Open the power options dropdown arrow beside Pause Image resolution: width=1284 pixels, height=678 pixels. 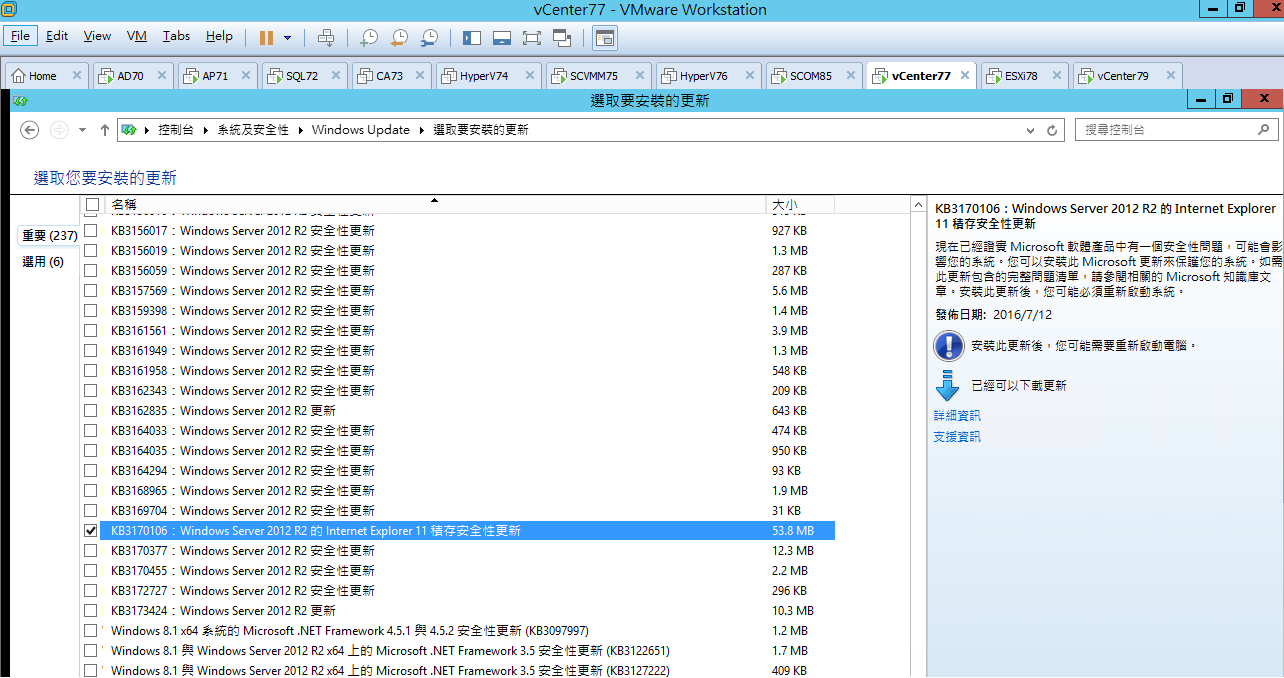[x=288, y=37]
